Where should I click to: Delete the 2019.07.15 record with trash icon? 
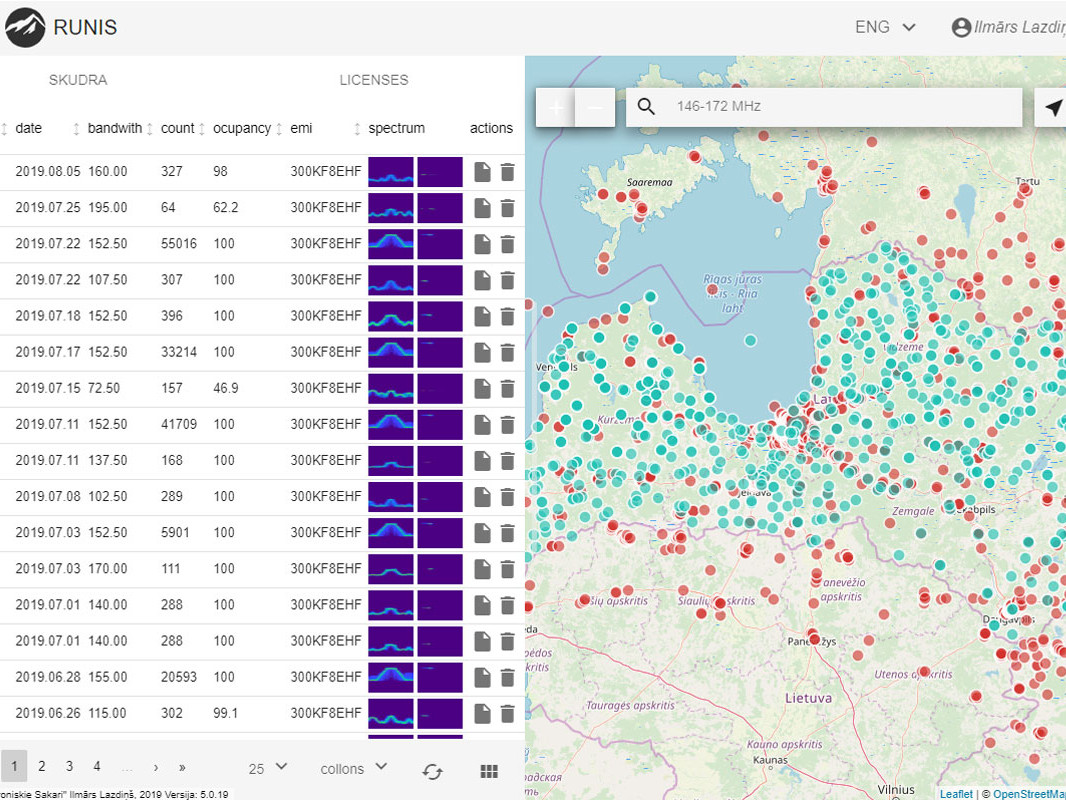click(507, 388)
